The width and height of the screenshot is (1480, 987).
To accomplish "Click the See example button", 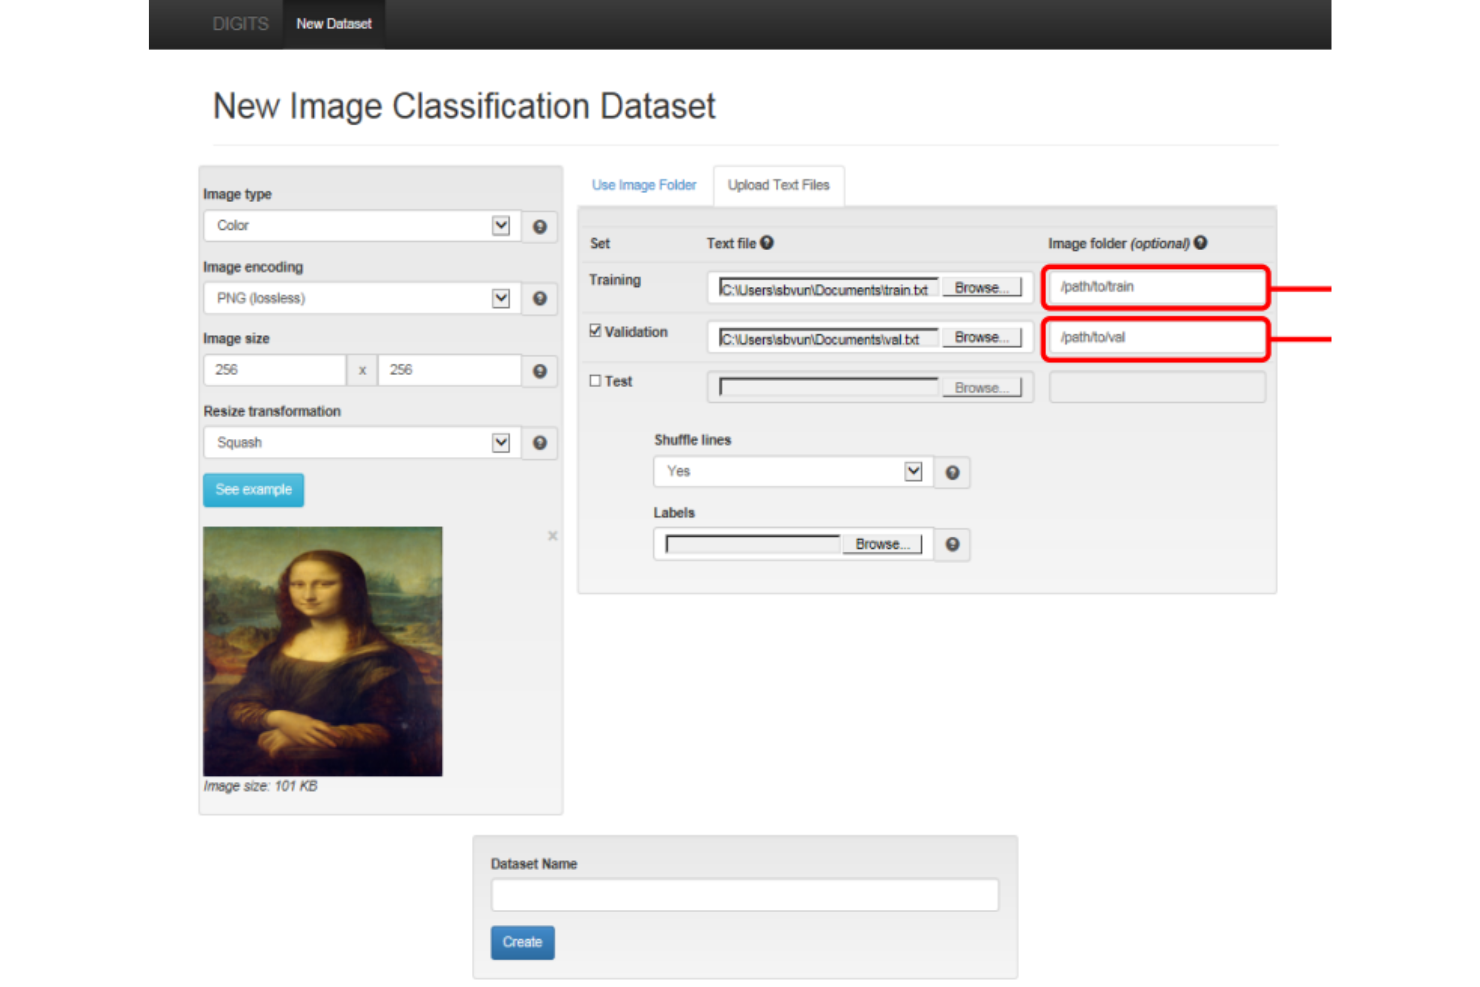I will tap(253, 489).
